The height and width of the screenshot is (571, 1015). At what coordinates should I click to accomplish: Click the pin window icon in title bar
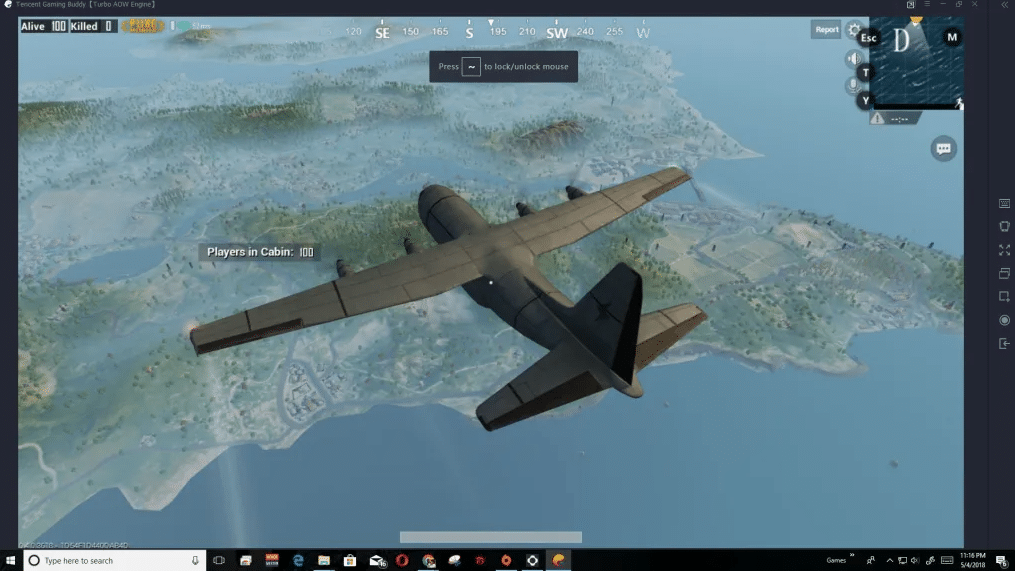(911, 4)
